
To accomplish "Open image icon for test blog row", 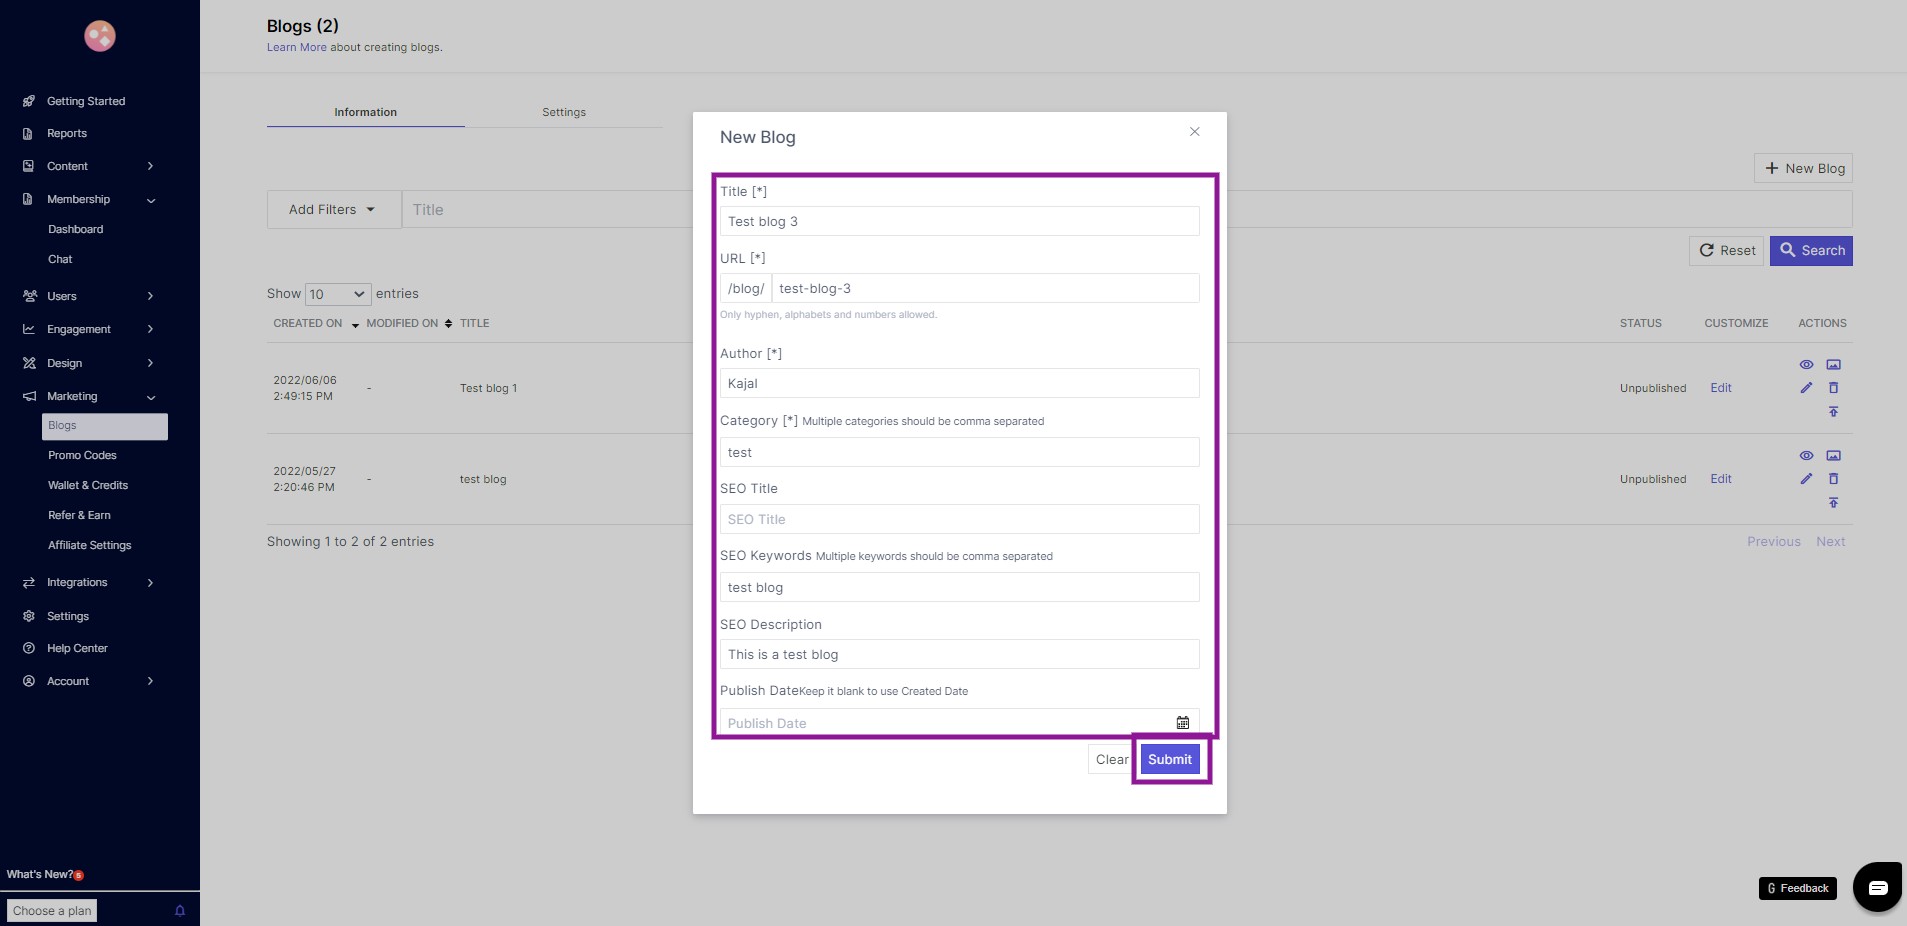I will click(x=1833, y=456).
